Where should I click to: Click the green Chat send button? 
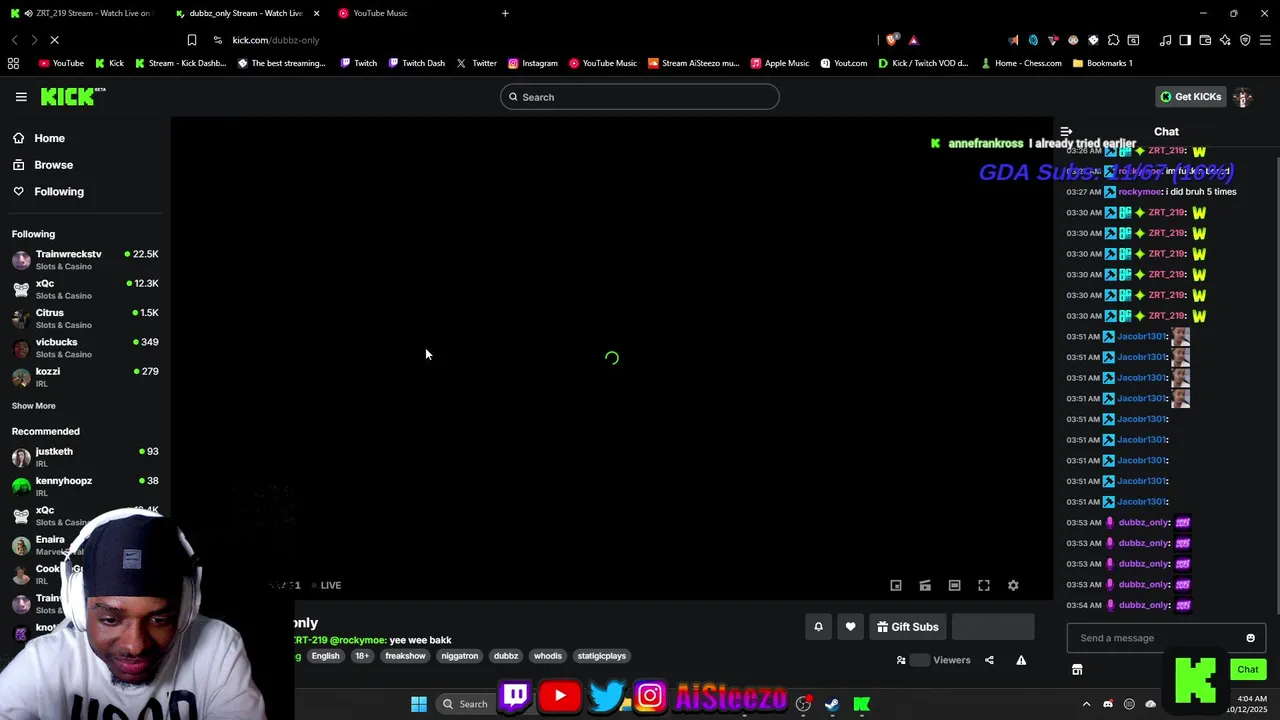click(x=1248, y=670)
